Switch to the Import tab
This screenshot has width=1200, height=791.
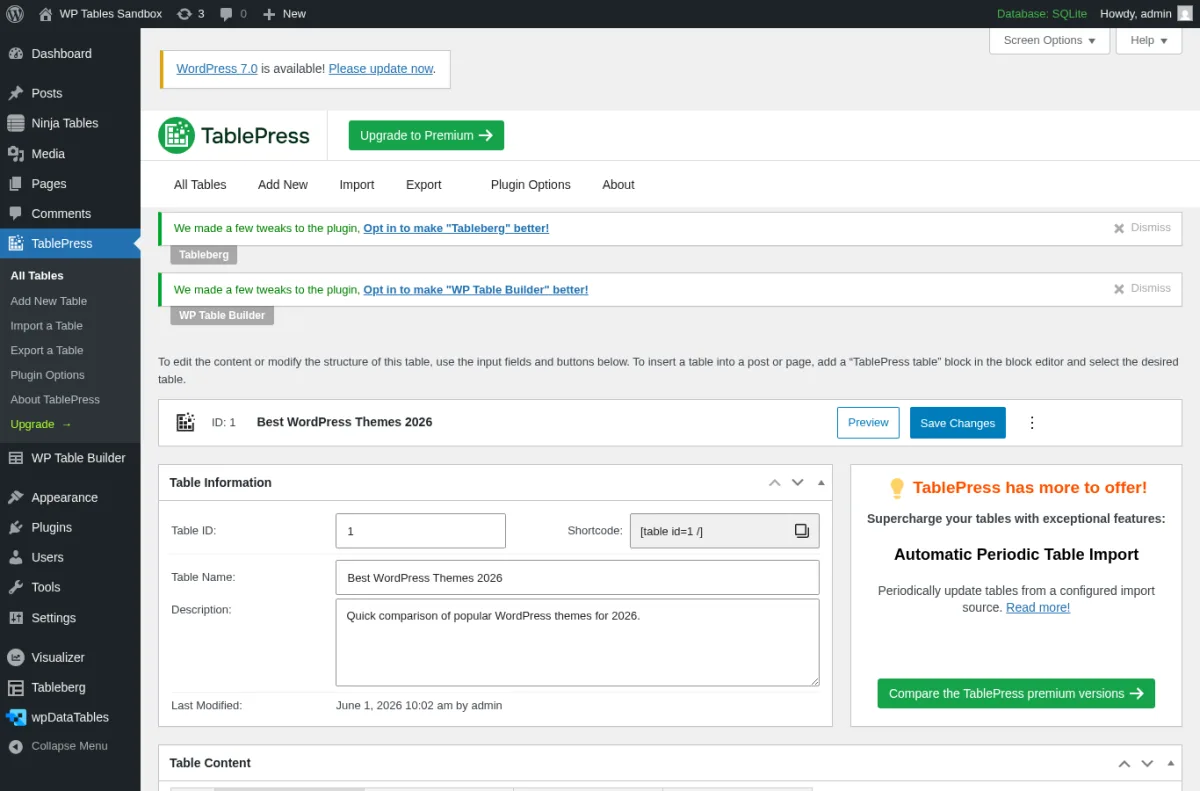tap(357, 185)
